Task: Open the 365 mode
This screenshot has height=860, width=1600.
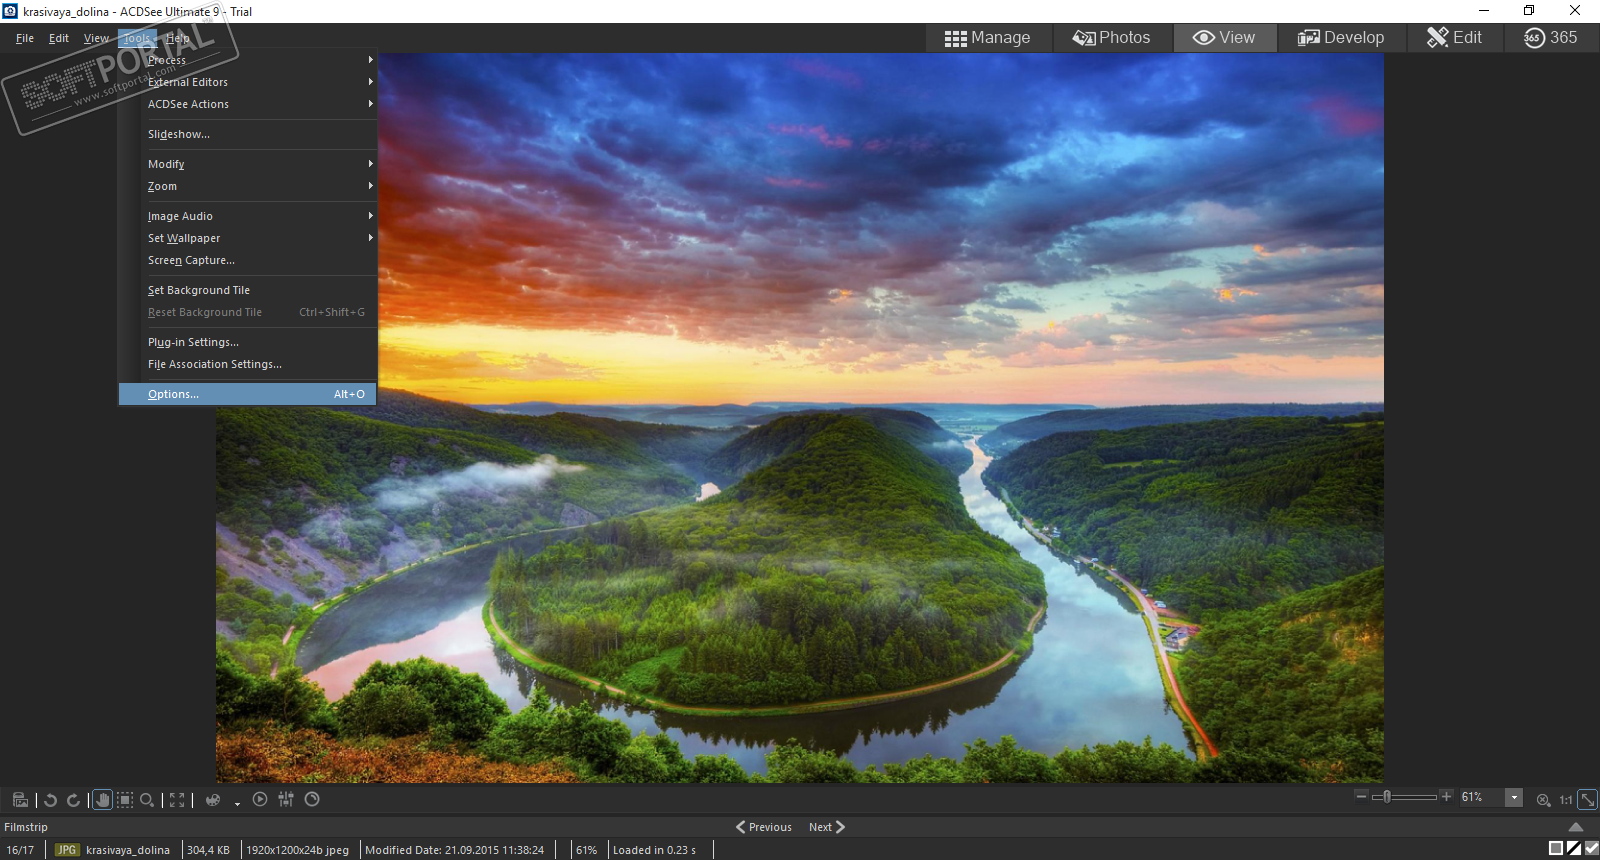Action: pos(1550,38)
